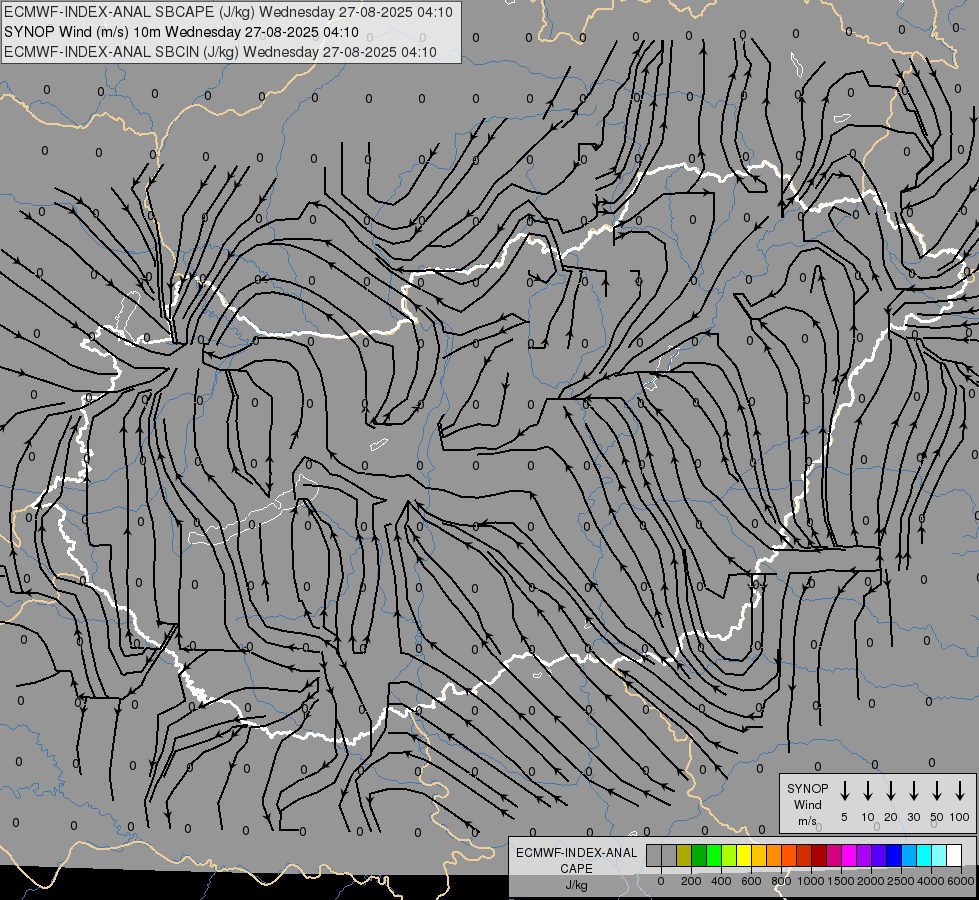979x900 pixels.
Task: Pick the red-orange swatch starting at 800
Action: (x=789, y=855)
